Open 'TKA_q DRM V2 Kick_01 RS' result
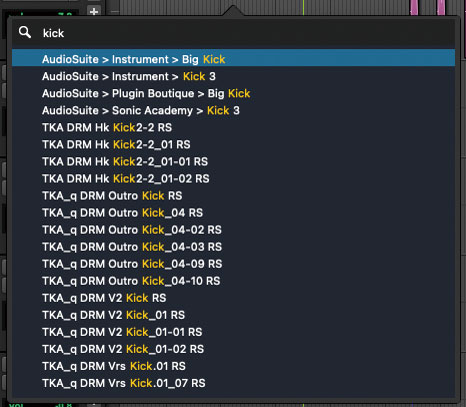Viewport: 466px width, 407px height. pyautogui.click(x=233, y=315)
